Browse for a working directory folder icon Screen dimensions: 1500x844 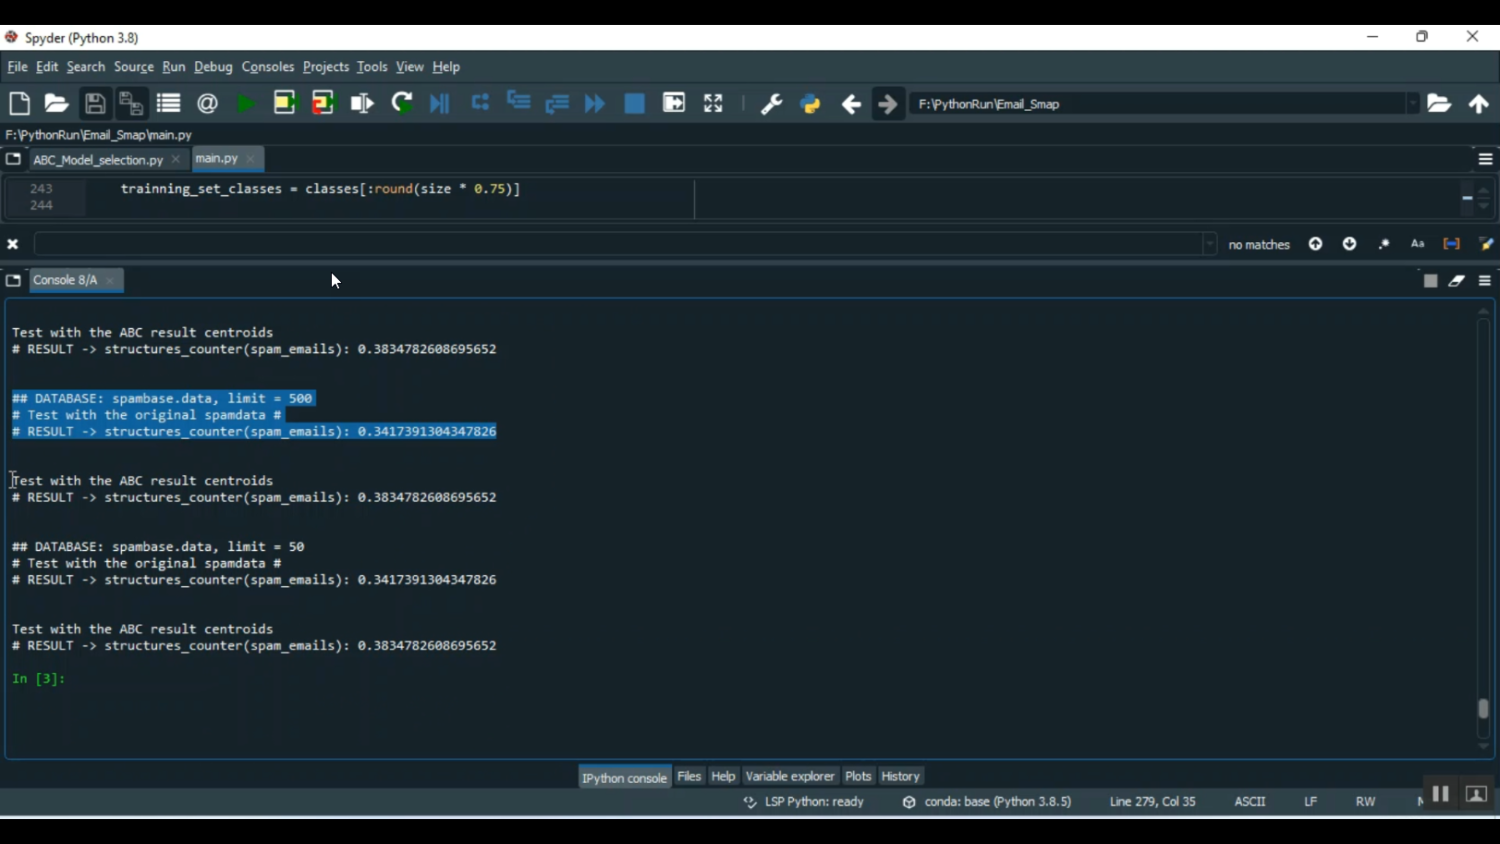pyautogui.click(x=1439, y=104)
